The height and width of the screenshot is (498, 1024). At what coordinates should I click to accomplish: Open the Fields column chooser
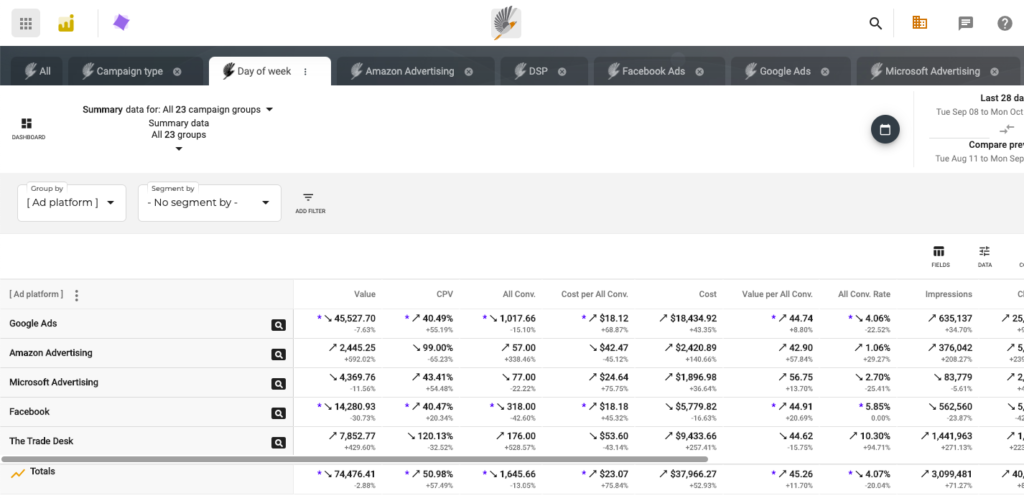pyautogui.click(x=938, y=256)
